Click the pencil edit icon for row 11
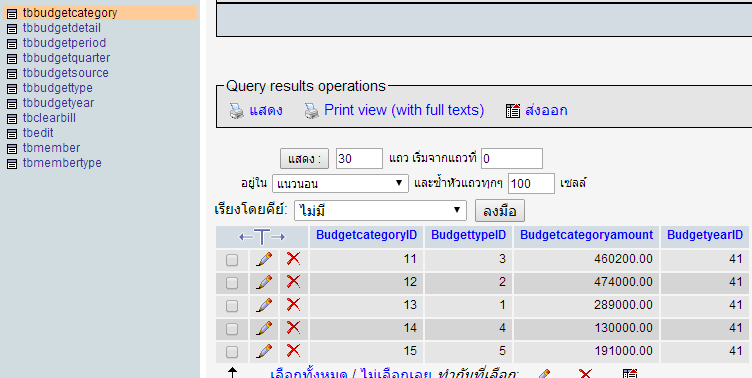 [x=264, y=259]
